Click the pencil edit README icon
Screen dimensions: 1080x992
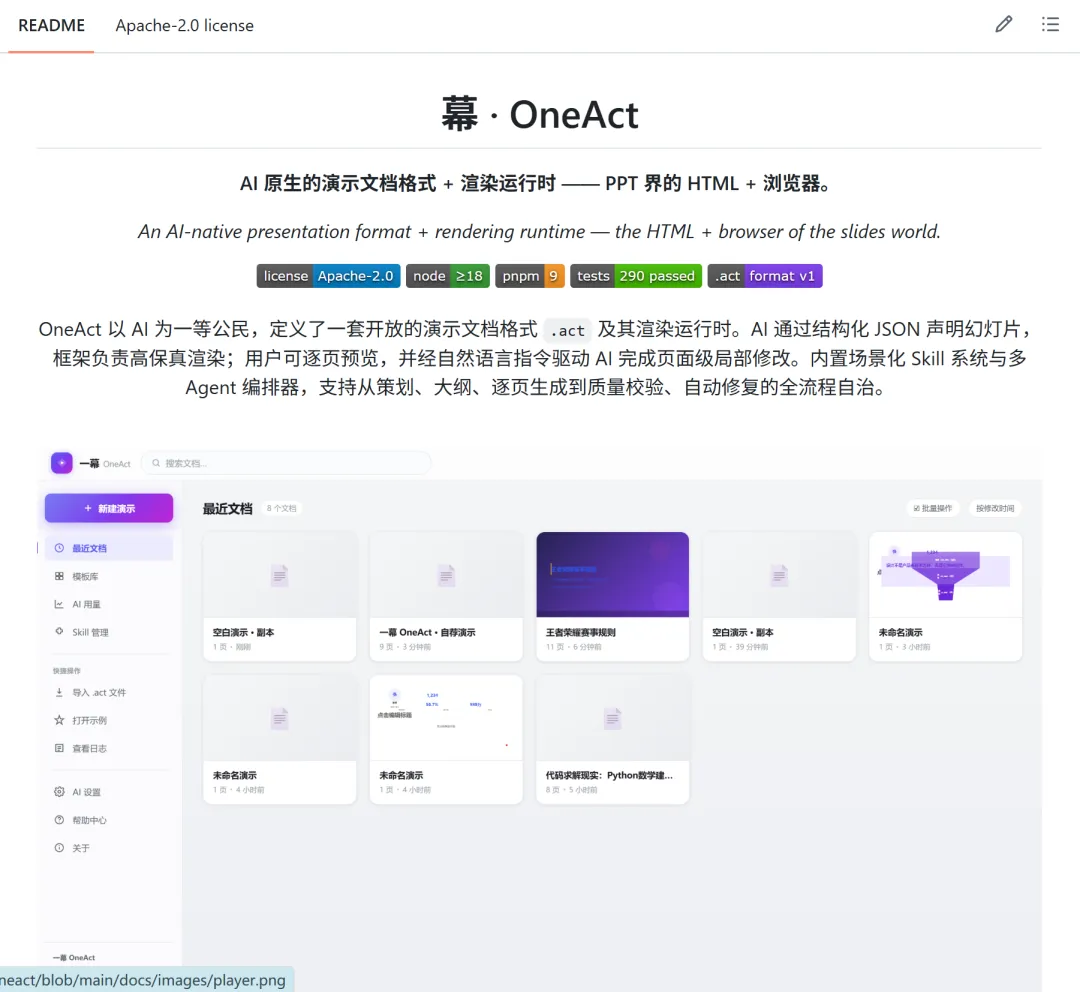pyautogui.click(x=1004, y=25)
